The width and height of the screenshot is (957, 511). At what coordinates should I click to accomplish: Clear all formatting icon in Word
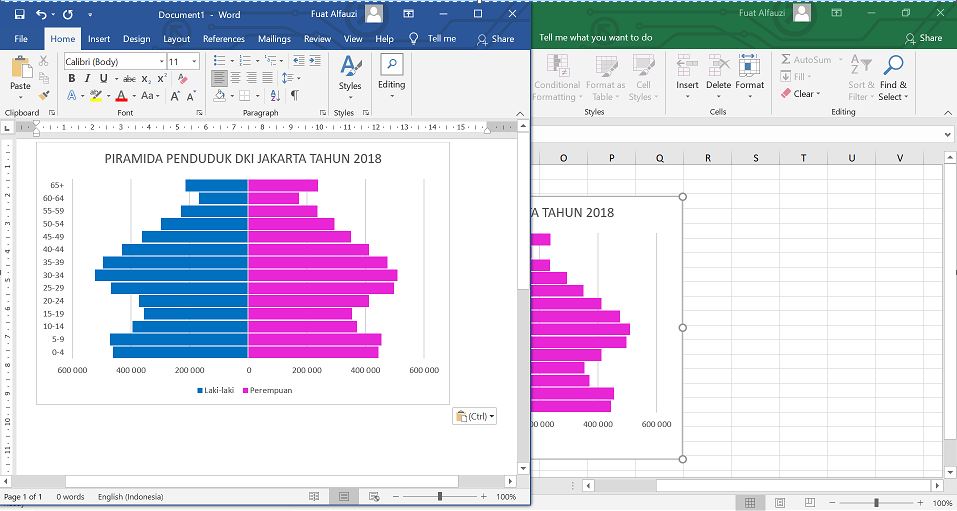pos(182,78)
